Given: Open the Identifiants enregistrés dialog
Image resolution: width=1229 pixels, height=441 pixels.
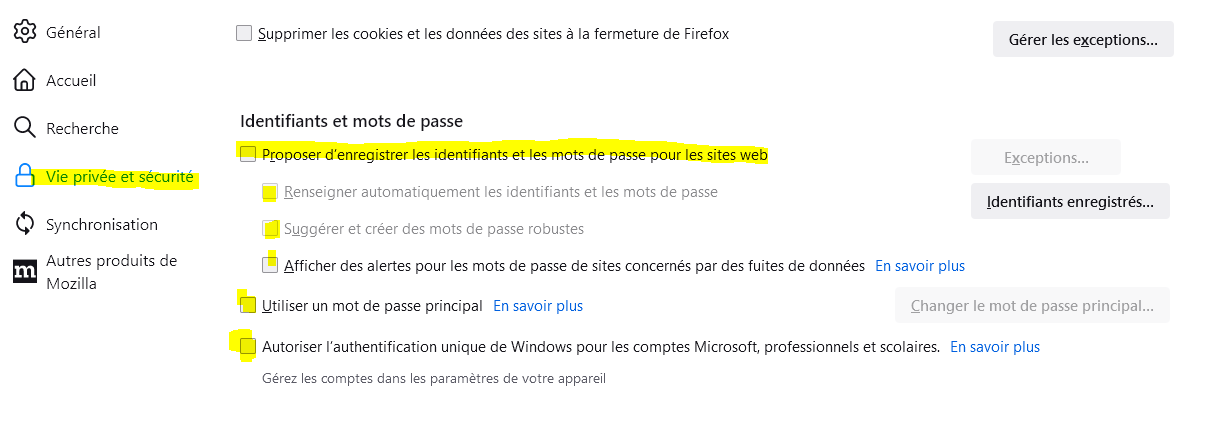Looking at the screenshot, I should pyautogui.click(x=1070, y=201).
